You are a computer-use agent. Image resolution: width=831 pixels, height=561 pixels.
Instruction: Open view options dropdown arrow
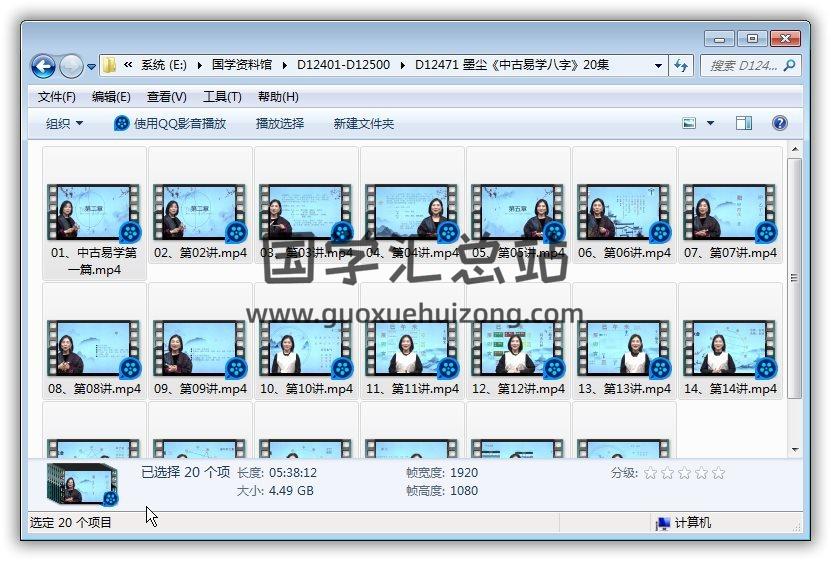(x=710, y=123)
